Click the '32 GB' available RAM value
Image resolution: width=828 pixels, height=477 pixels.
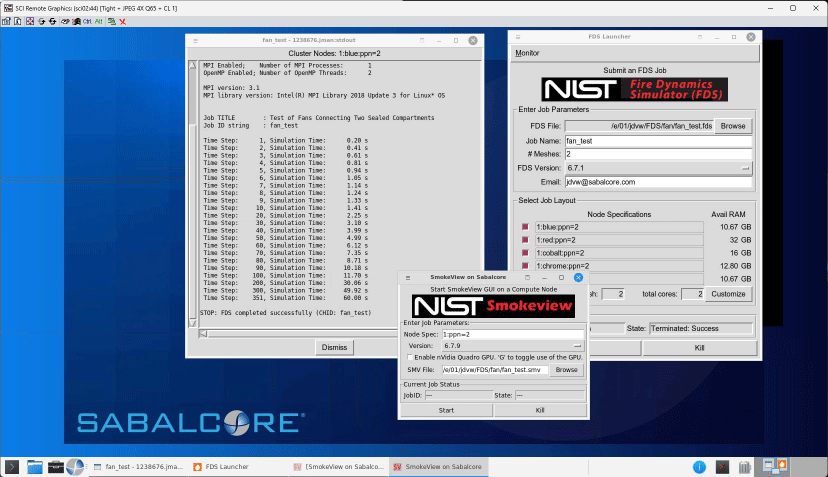tap(740, 240)
